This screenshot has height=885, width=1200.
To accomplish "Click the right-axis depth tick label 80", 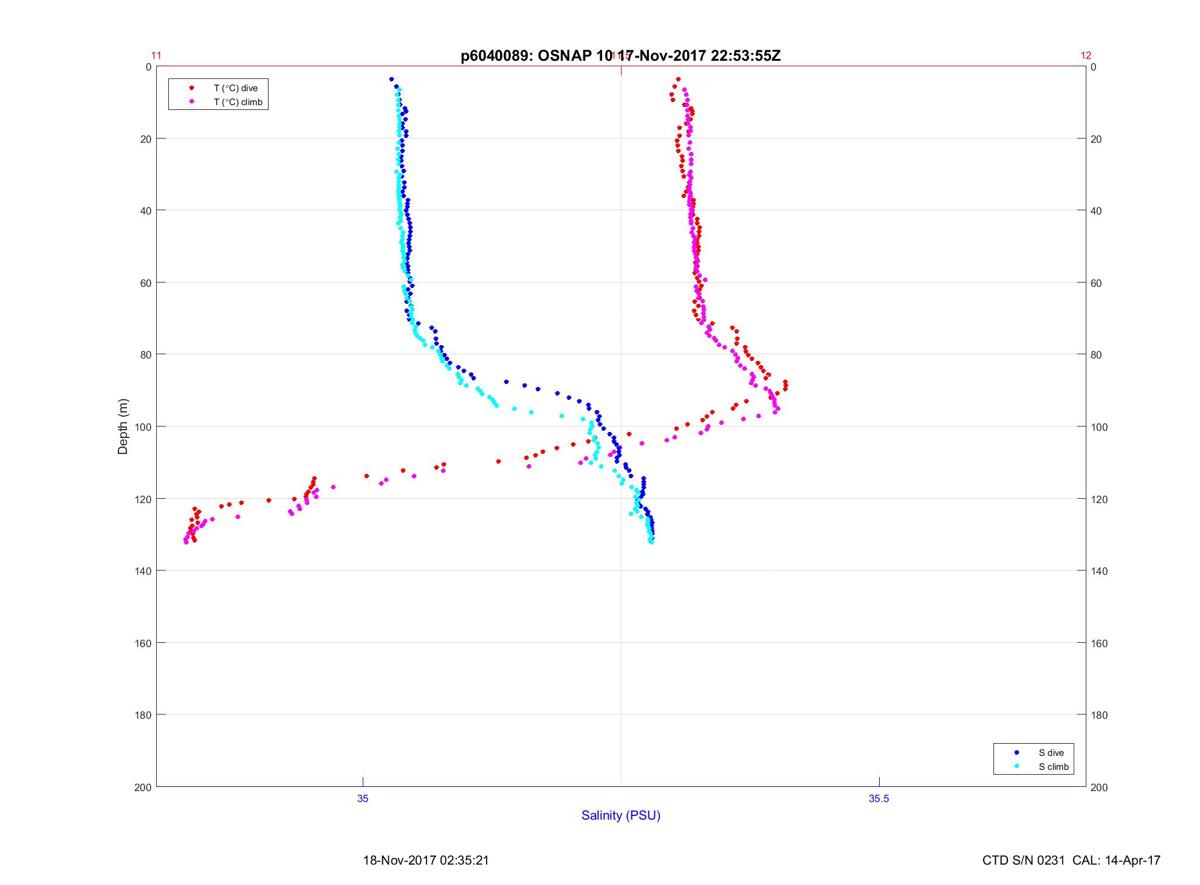I will [x=1097, y=355].
